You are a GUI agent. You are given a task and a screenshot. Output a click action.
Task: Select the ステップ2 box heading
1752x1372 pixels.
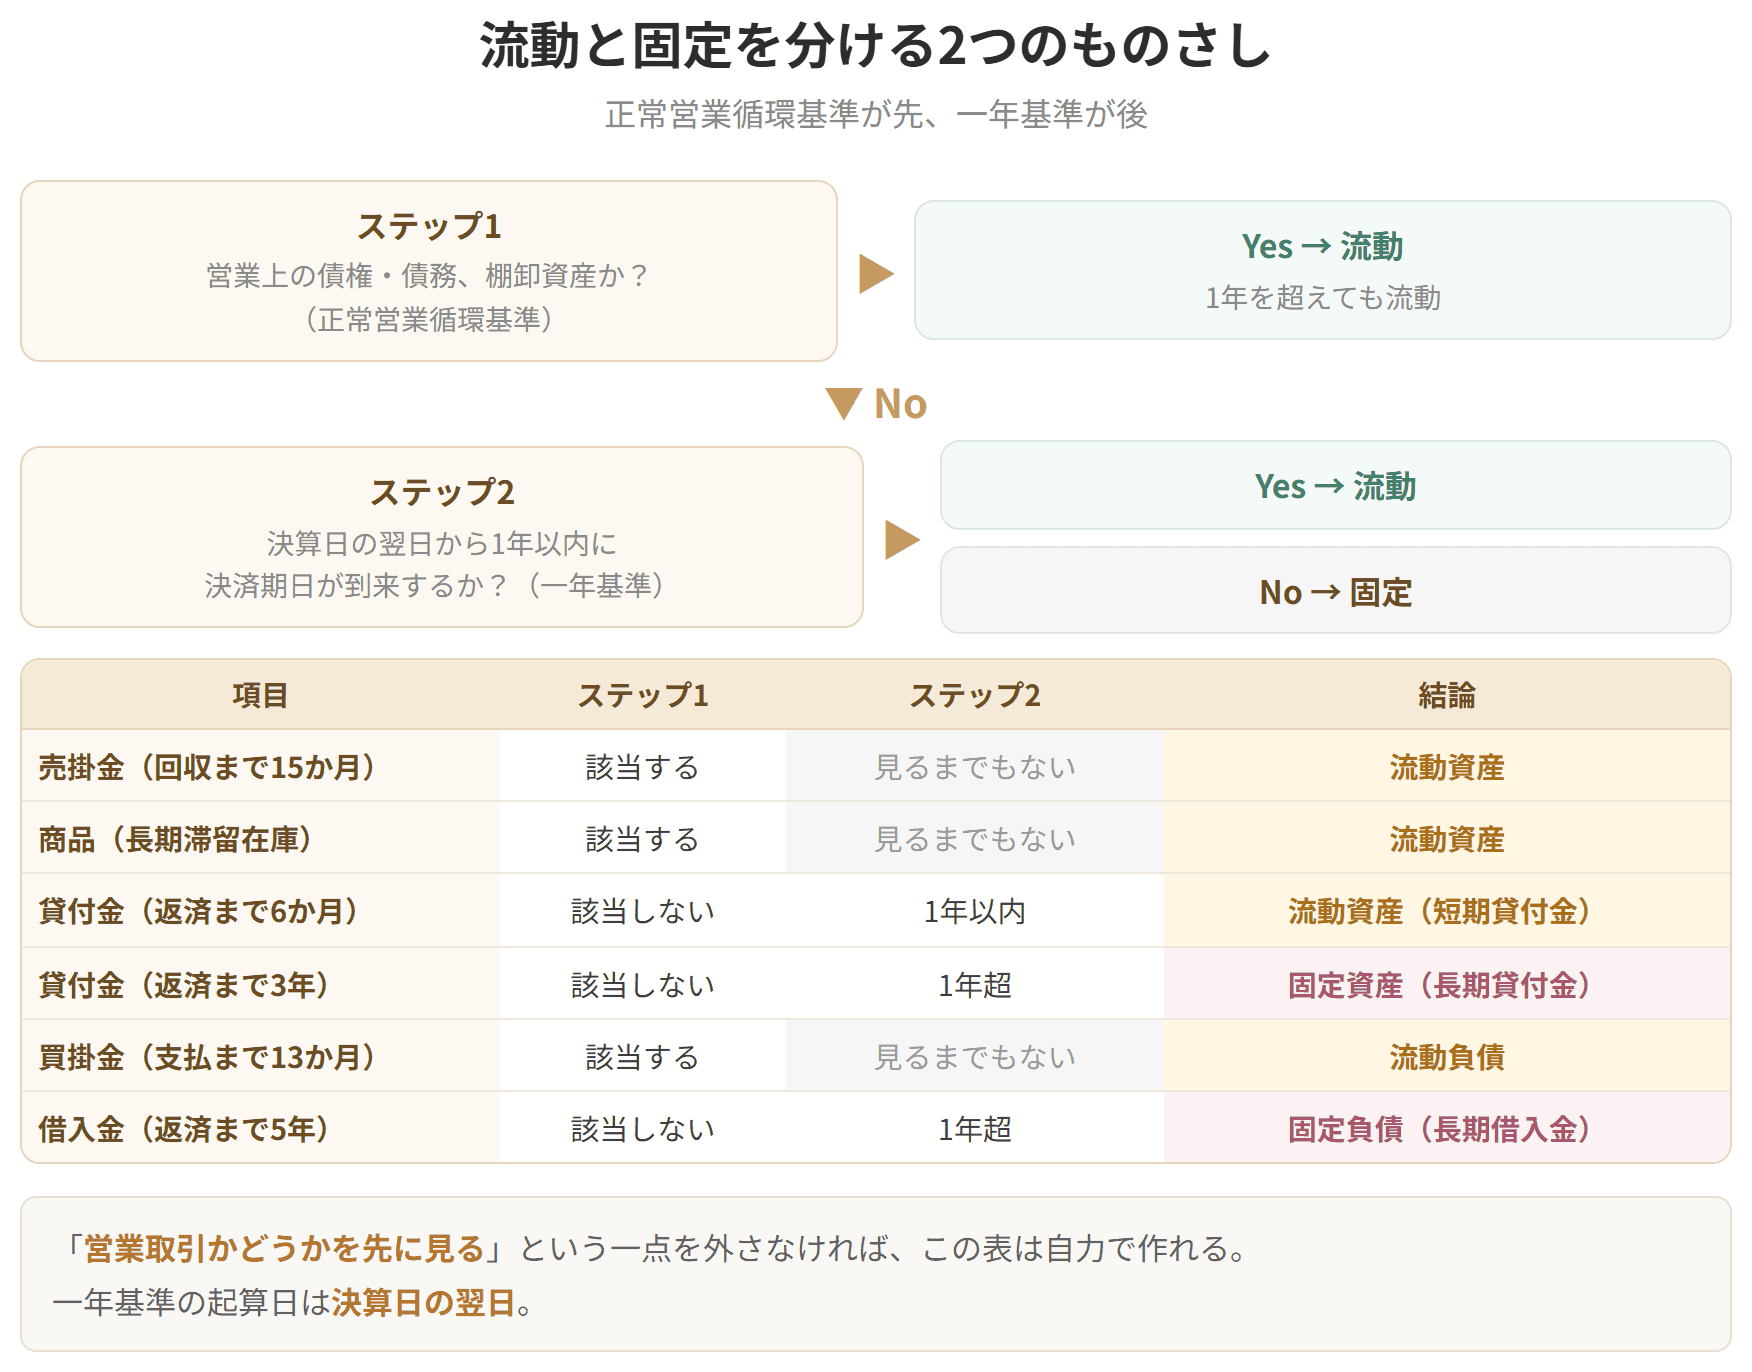(x=442, y=492)
